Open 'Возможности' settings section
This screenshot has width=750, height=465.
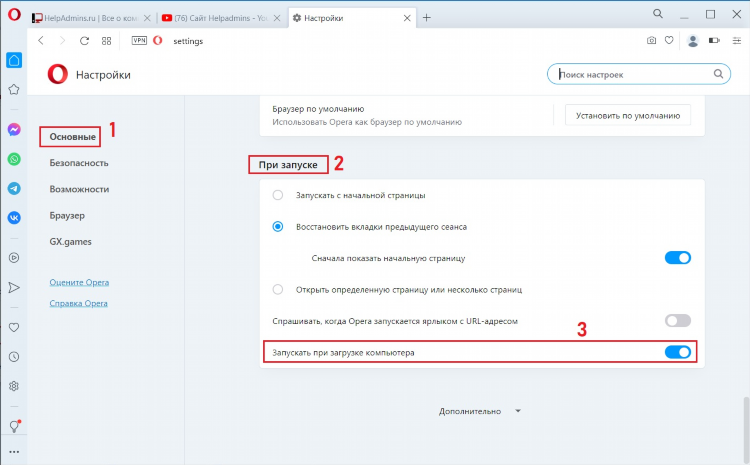pos(79,189)
